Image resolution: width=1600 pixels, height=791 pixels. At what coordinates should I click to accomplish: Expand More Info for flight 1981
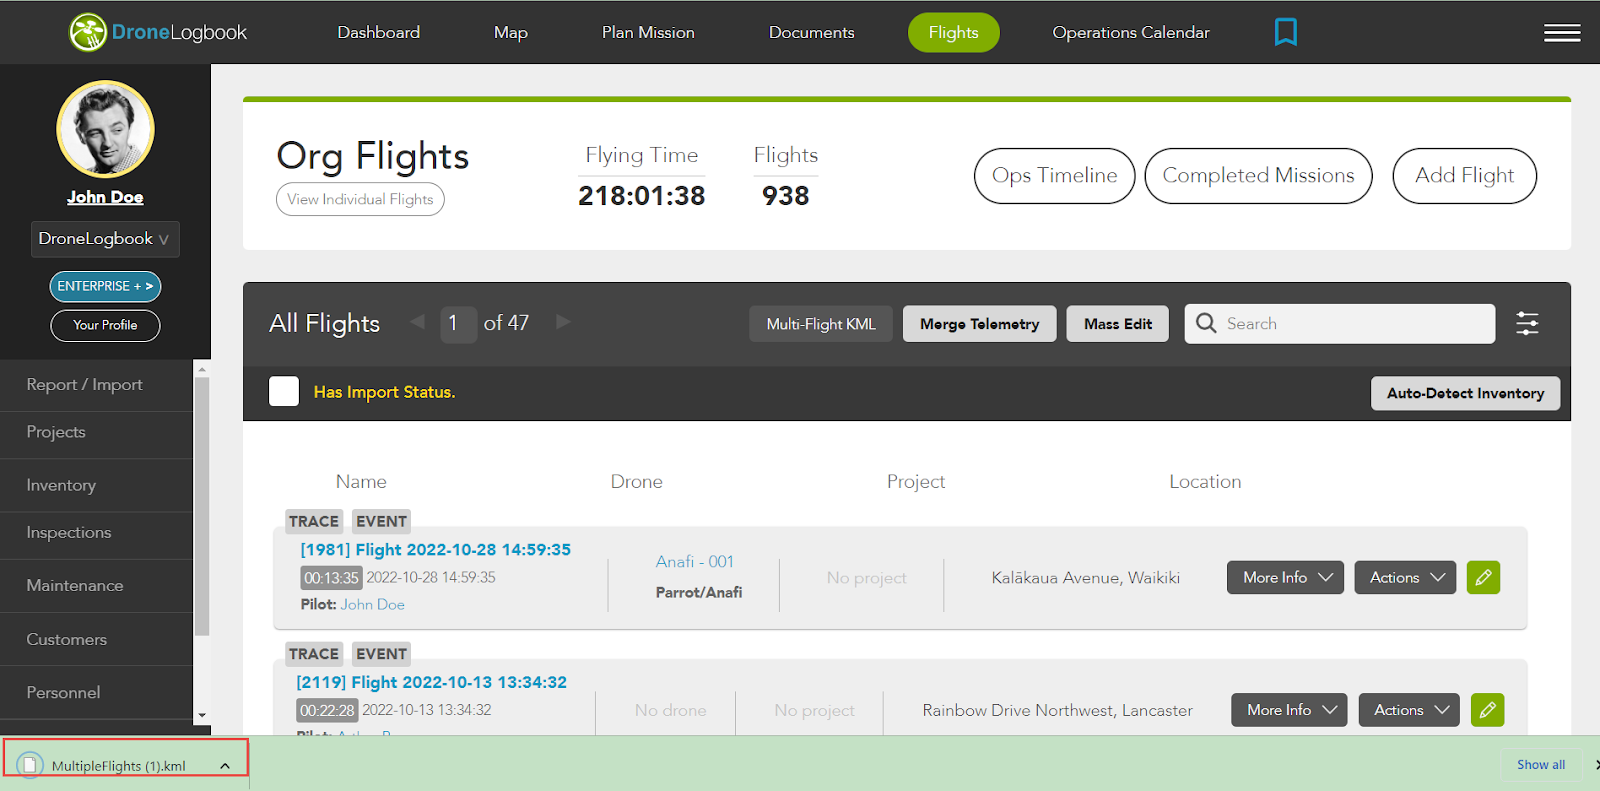tap(1285, 577)
